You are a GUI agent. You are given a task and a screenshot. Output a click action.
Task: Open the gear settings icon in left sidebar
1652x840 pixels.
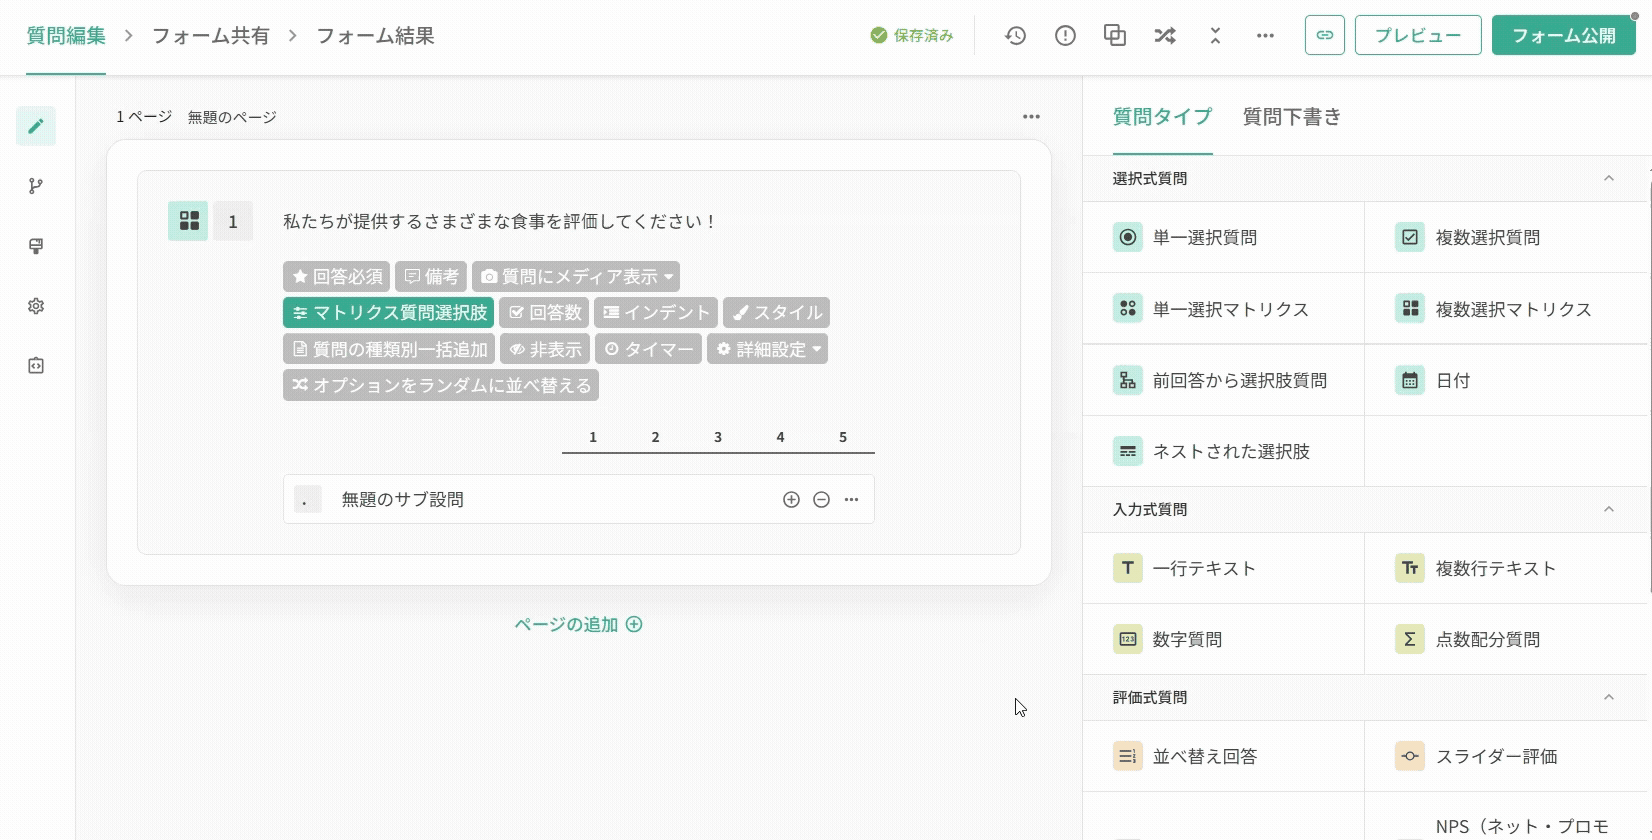pos(36,306)
